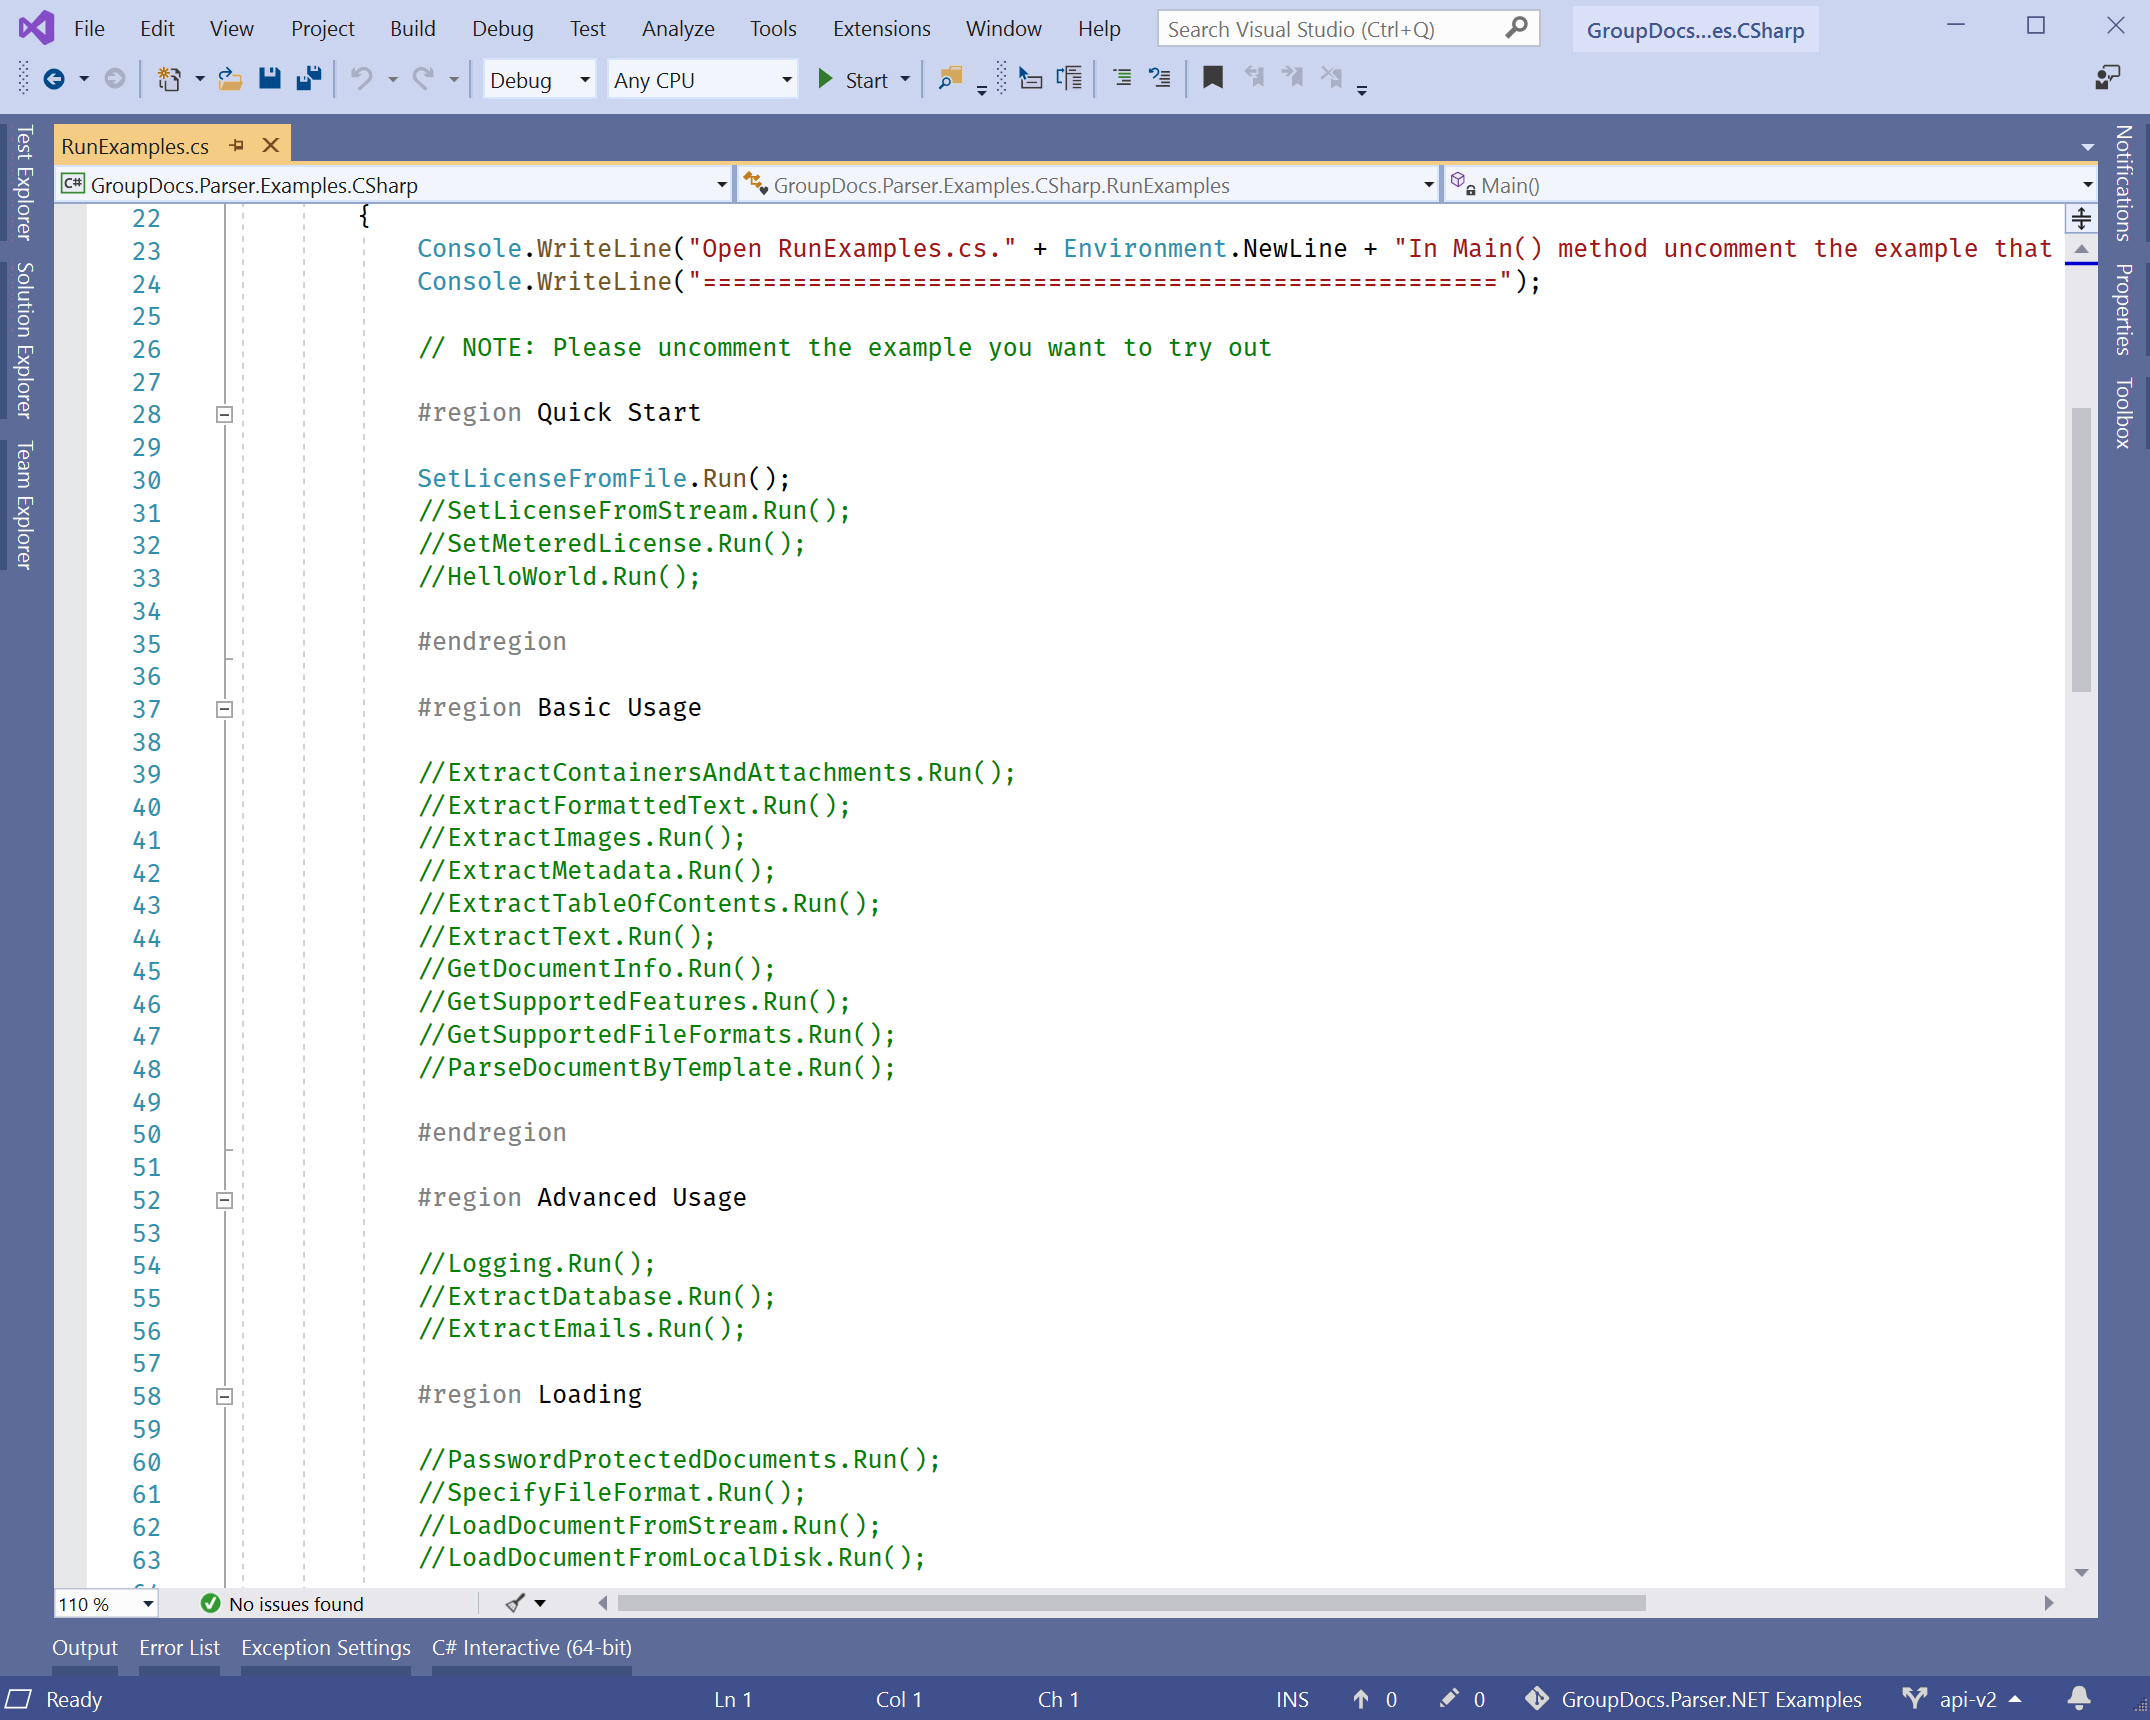The width and height of the screenshot is (2150, 1720).
Task: Click the editor's horizontal scrollbar thumb
Action: 1130,1603
